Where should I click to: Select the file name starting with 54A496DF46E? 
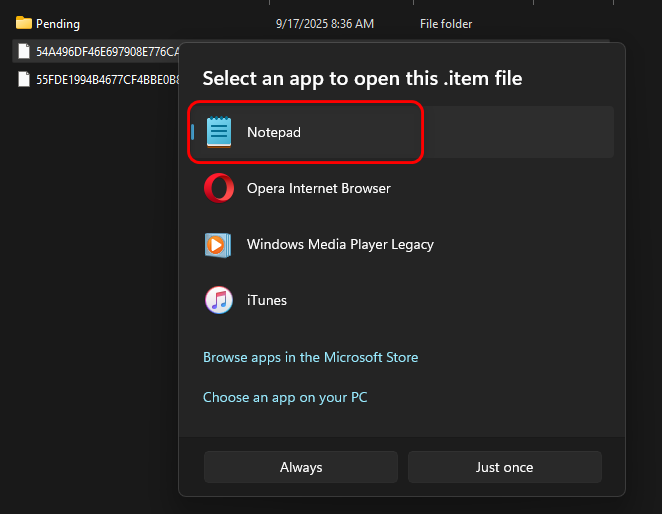[106, 51]
